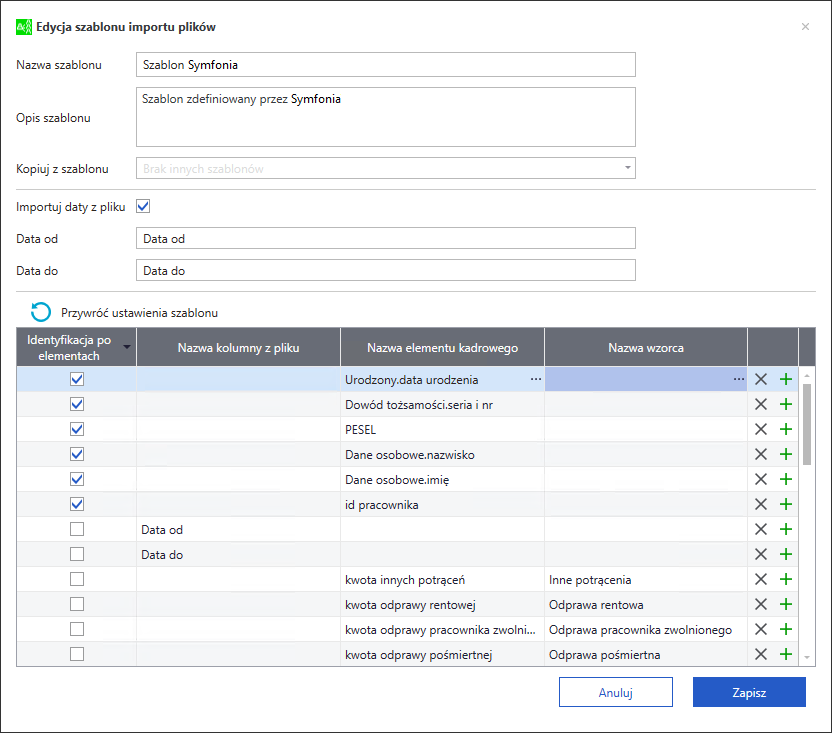Add a row below Dane osobowe.imię
This screenshot has width=832, height=733.
pyautogui.click(x=786, y=479)
